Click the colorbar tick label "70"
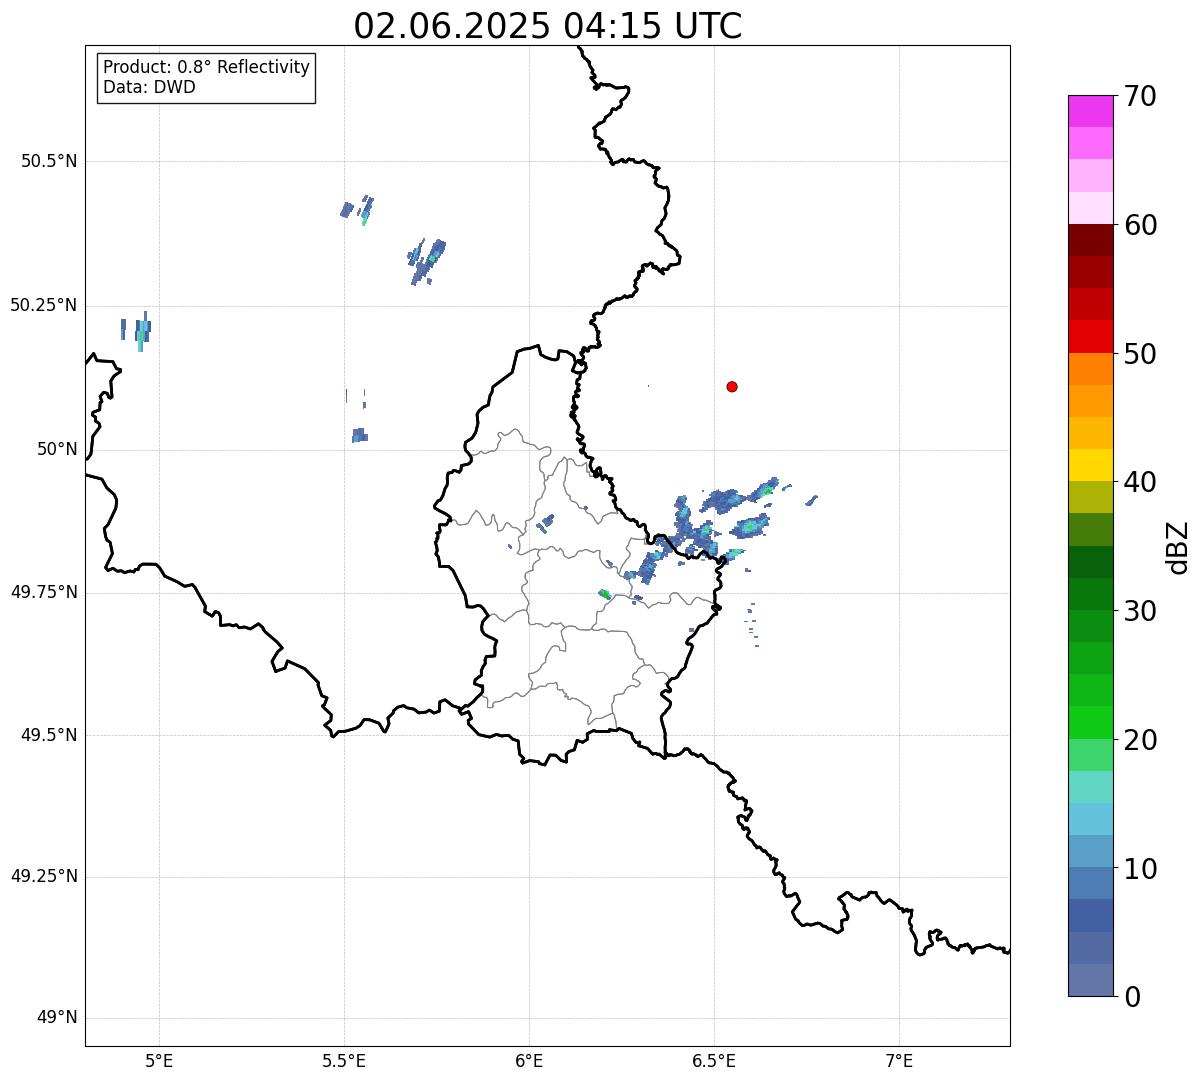Screen dimensions: 1202x1081 1139,96
